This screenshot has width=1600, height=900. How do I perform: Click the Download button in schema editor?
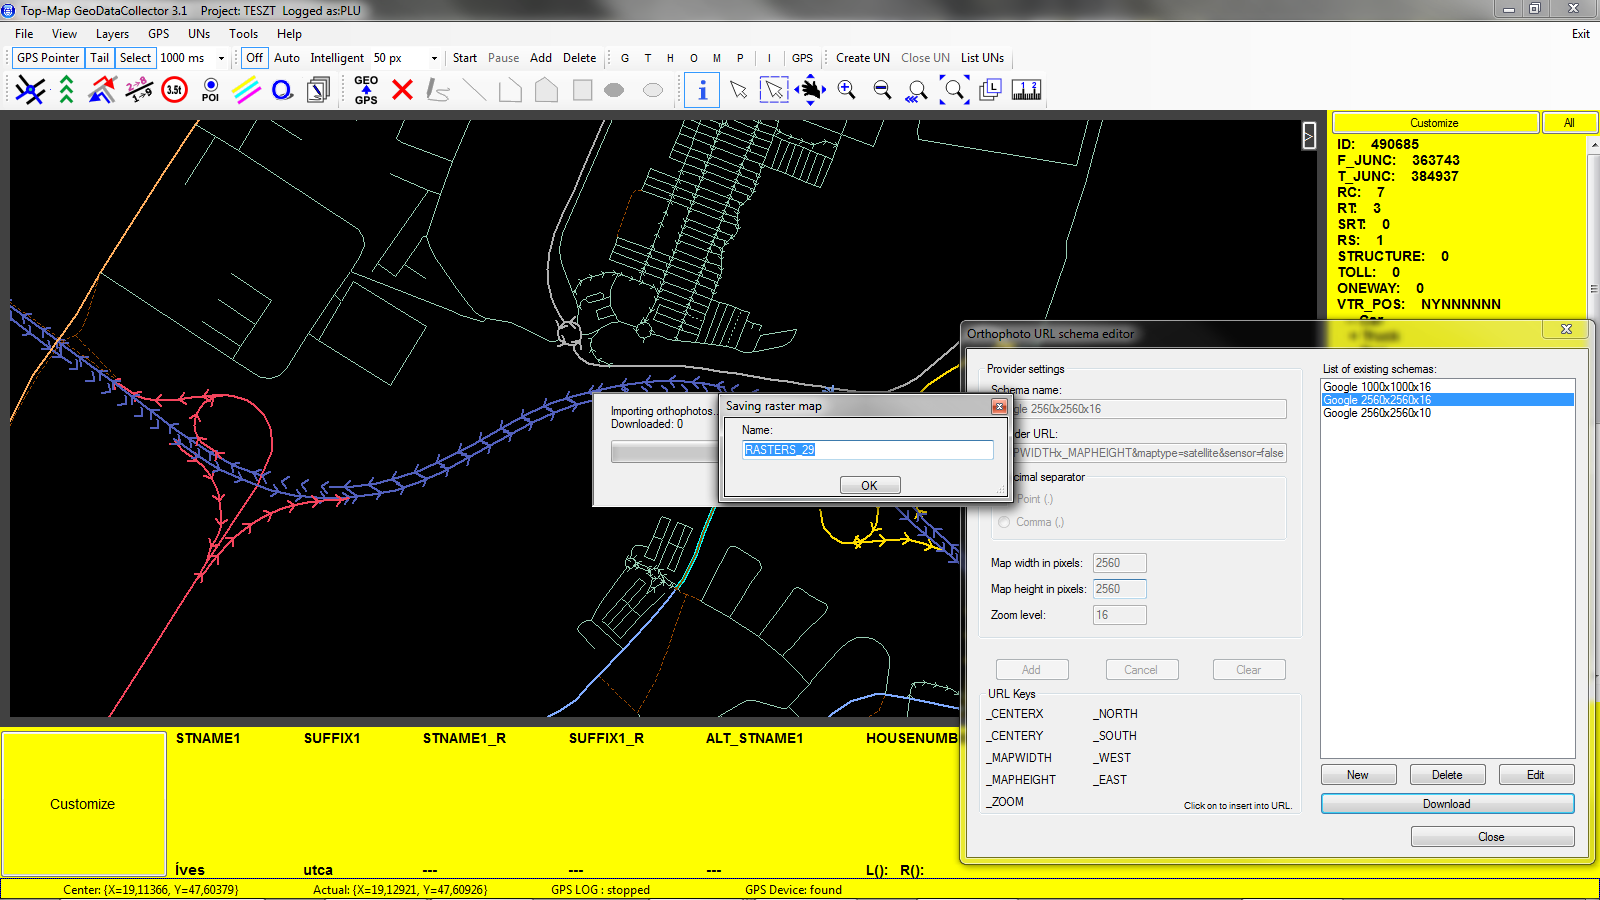click(1447, 804)
